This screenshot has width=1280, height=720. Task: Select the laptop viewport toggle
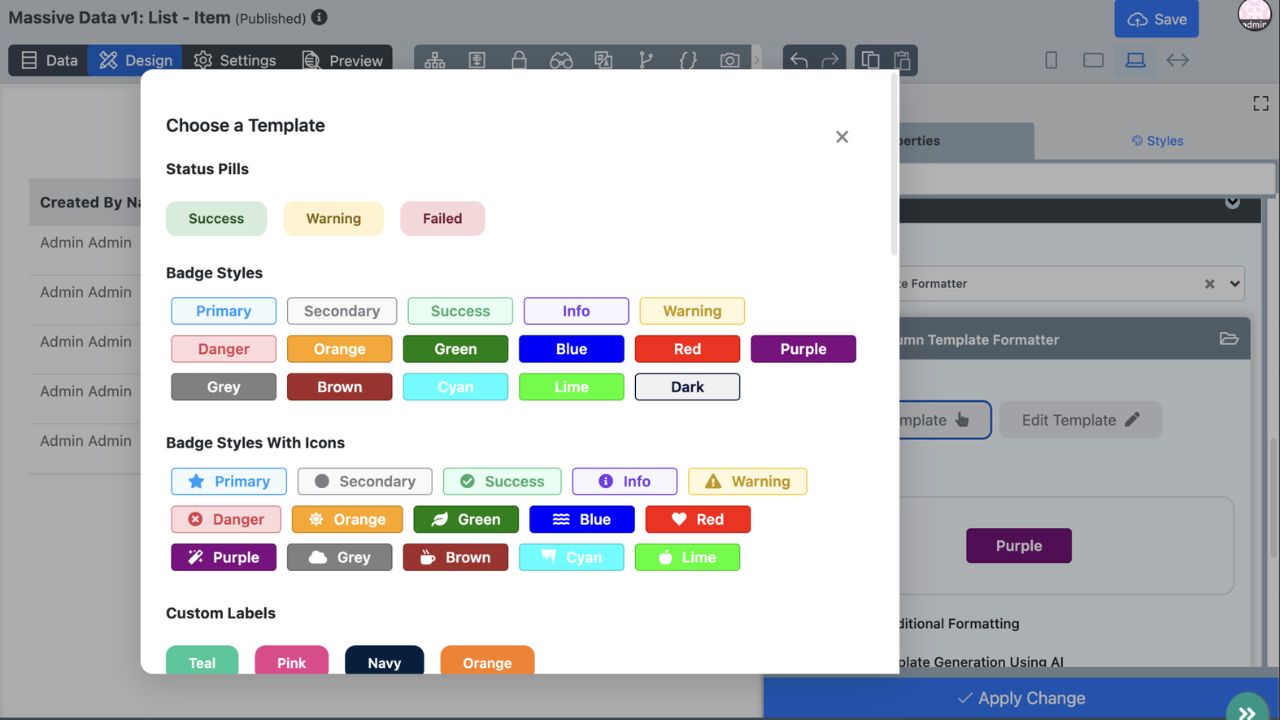1135,60
